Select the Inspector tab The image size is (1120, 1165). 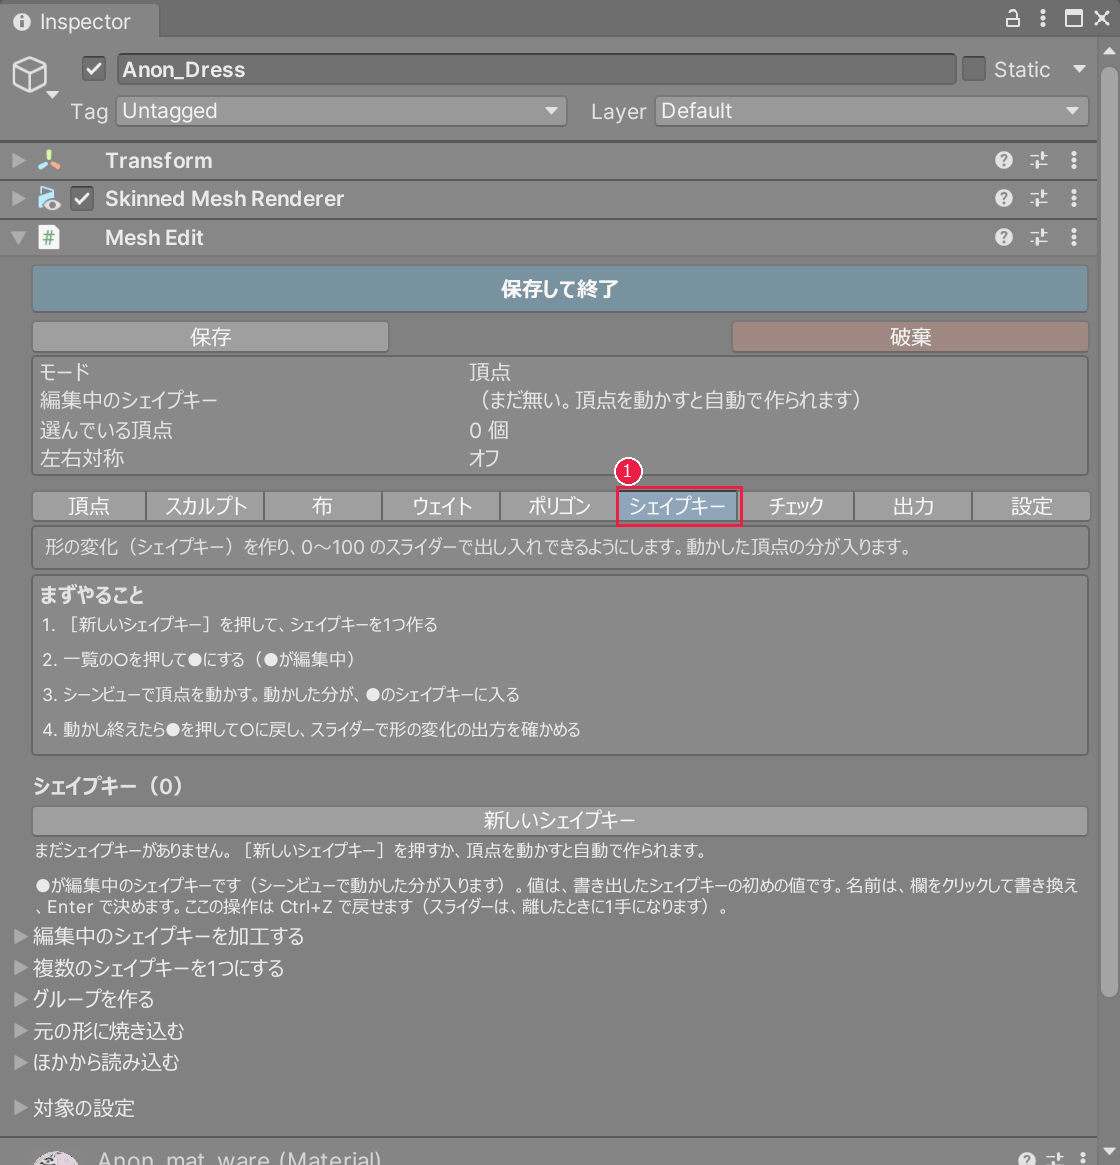[80, 22]
